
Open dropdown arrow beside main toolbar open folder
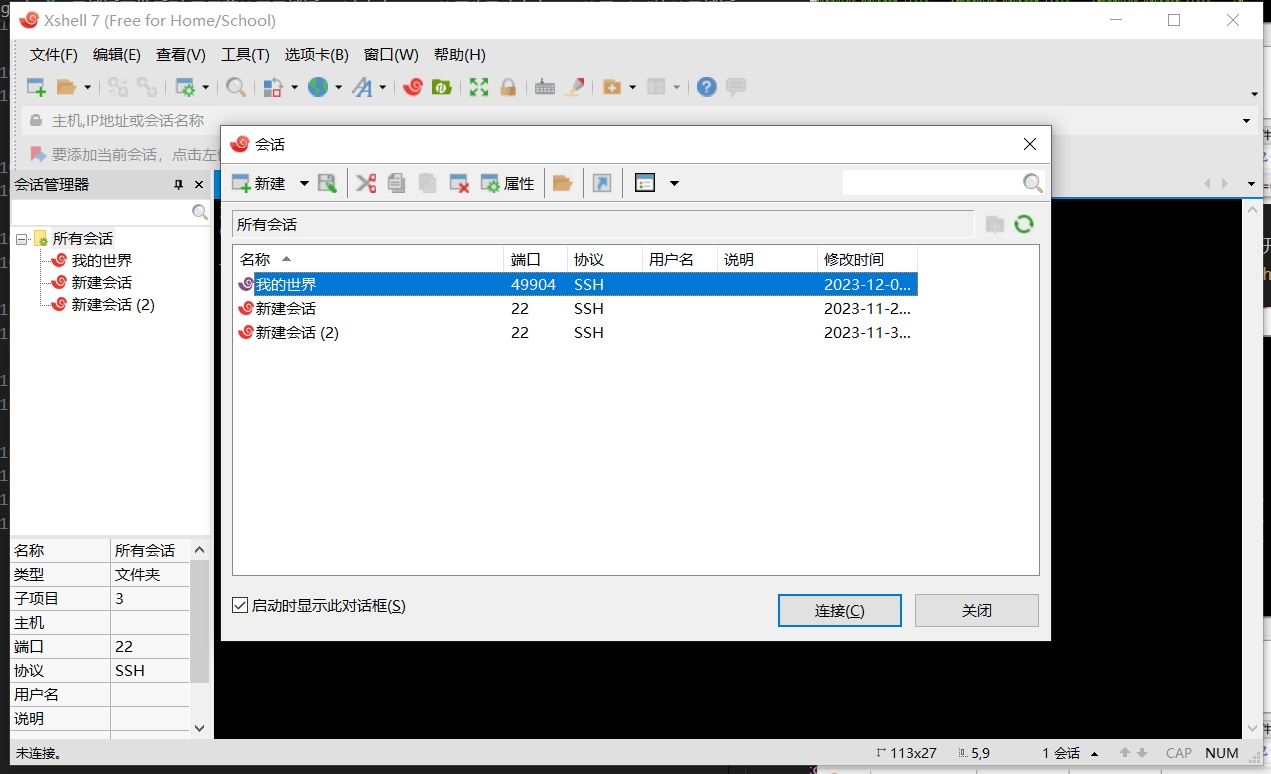[88, 87]
